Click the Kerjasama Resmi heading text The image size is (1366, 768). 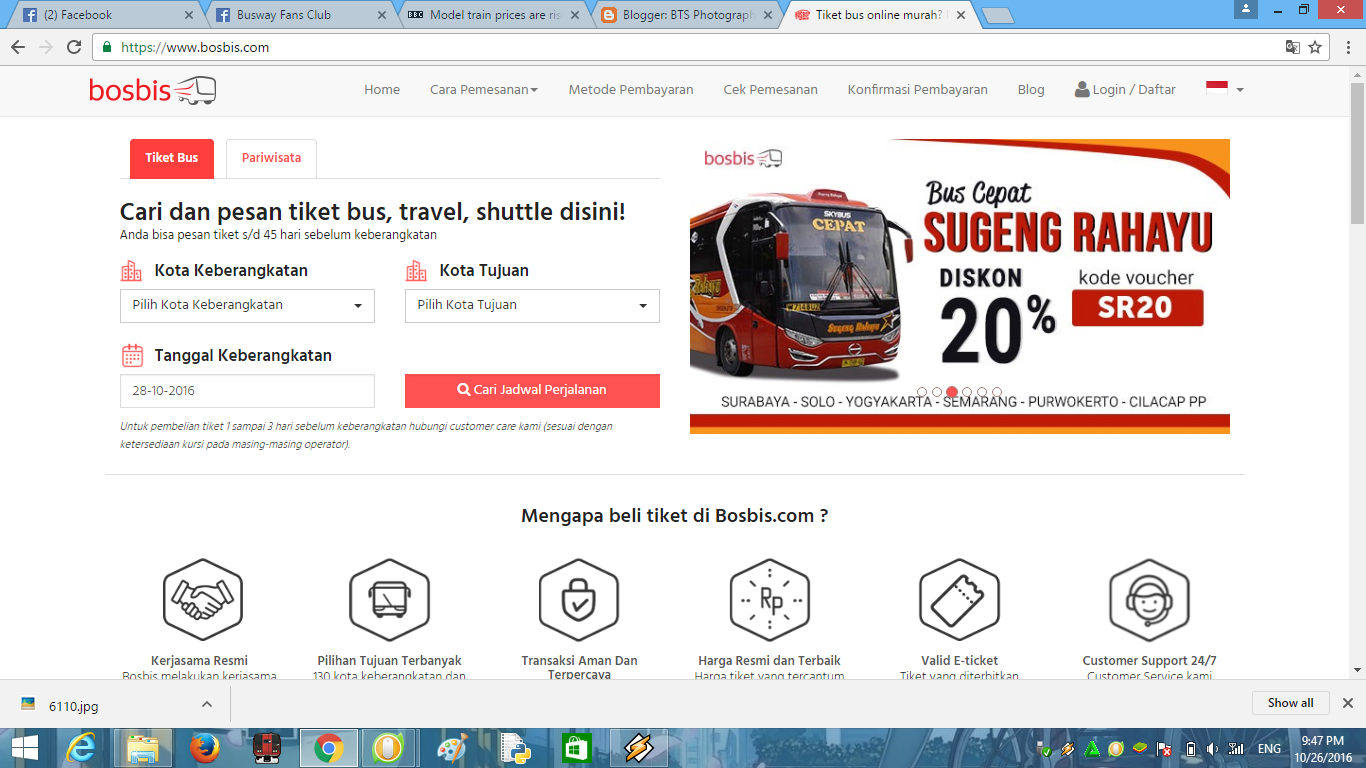point(199,661)
